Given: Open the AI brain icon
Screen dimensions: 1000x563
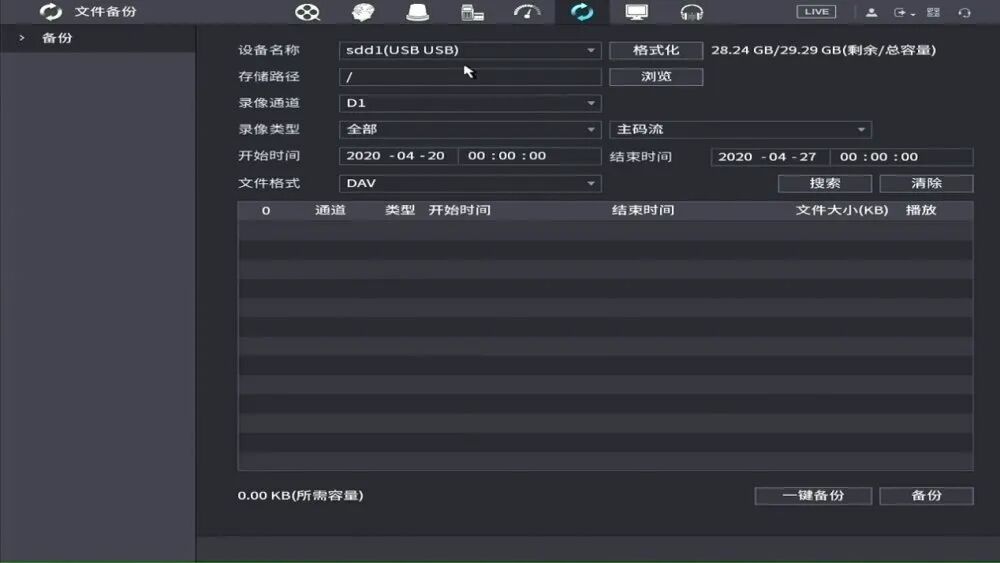Looking at the screenshot, I should coord(363,12).
